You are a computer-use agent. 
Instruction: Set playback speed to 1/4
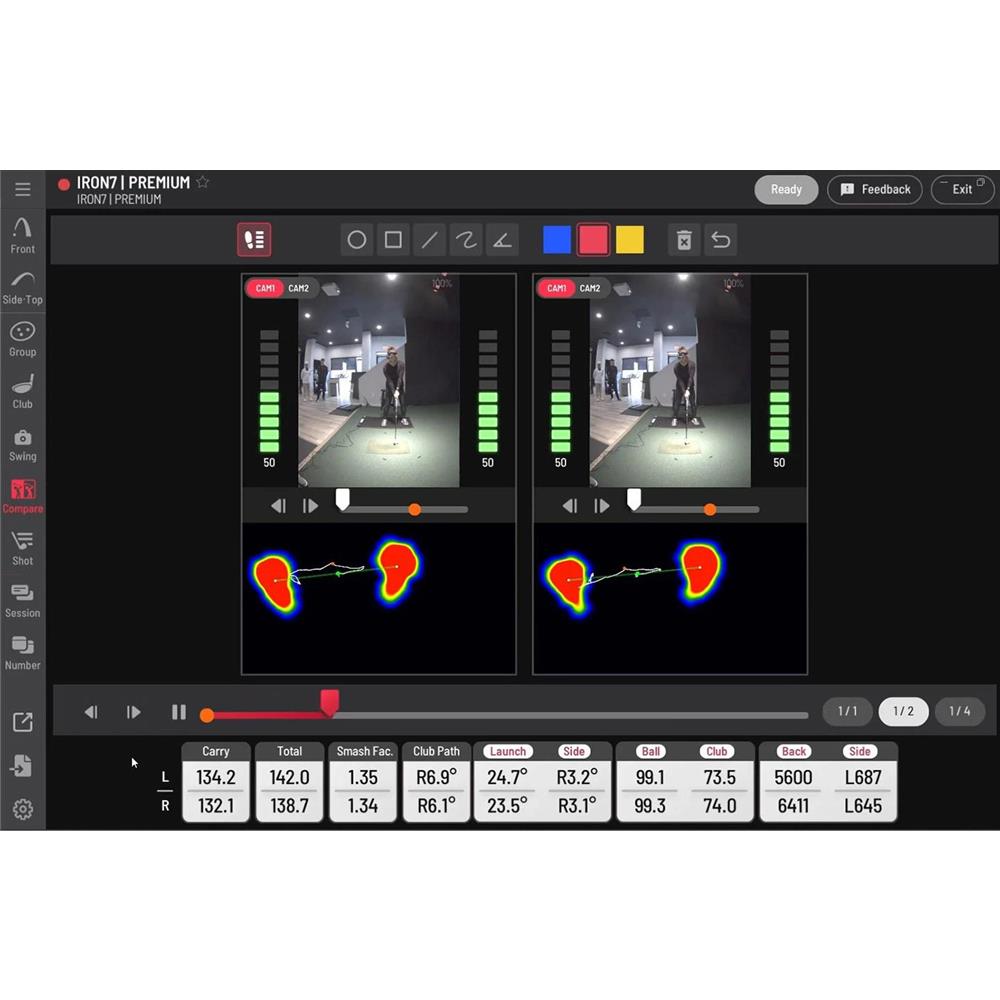tap(959, 711)
